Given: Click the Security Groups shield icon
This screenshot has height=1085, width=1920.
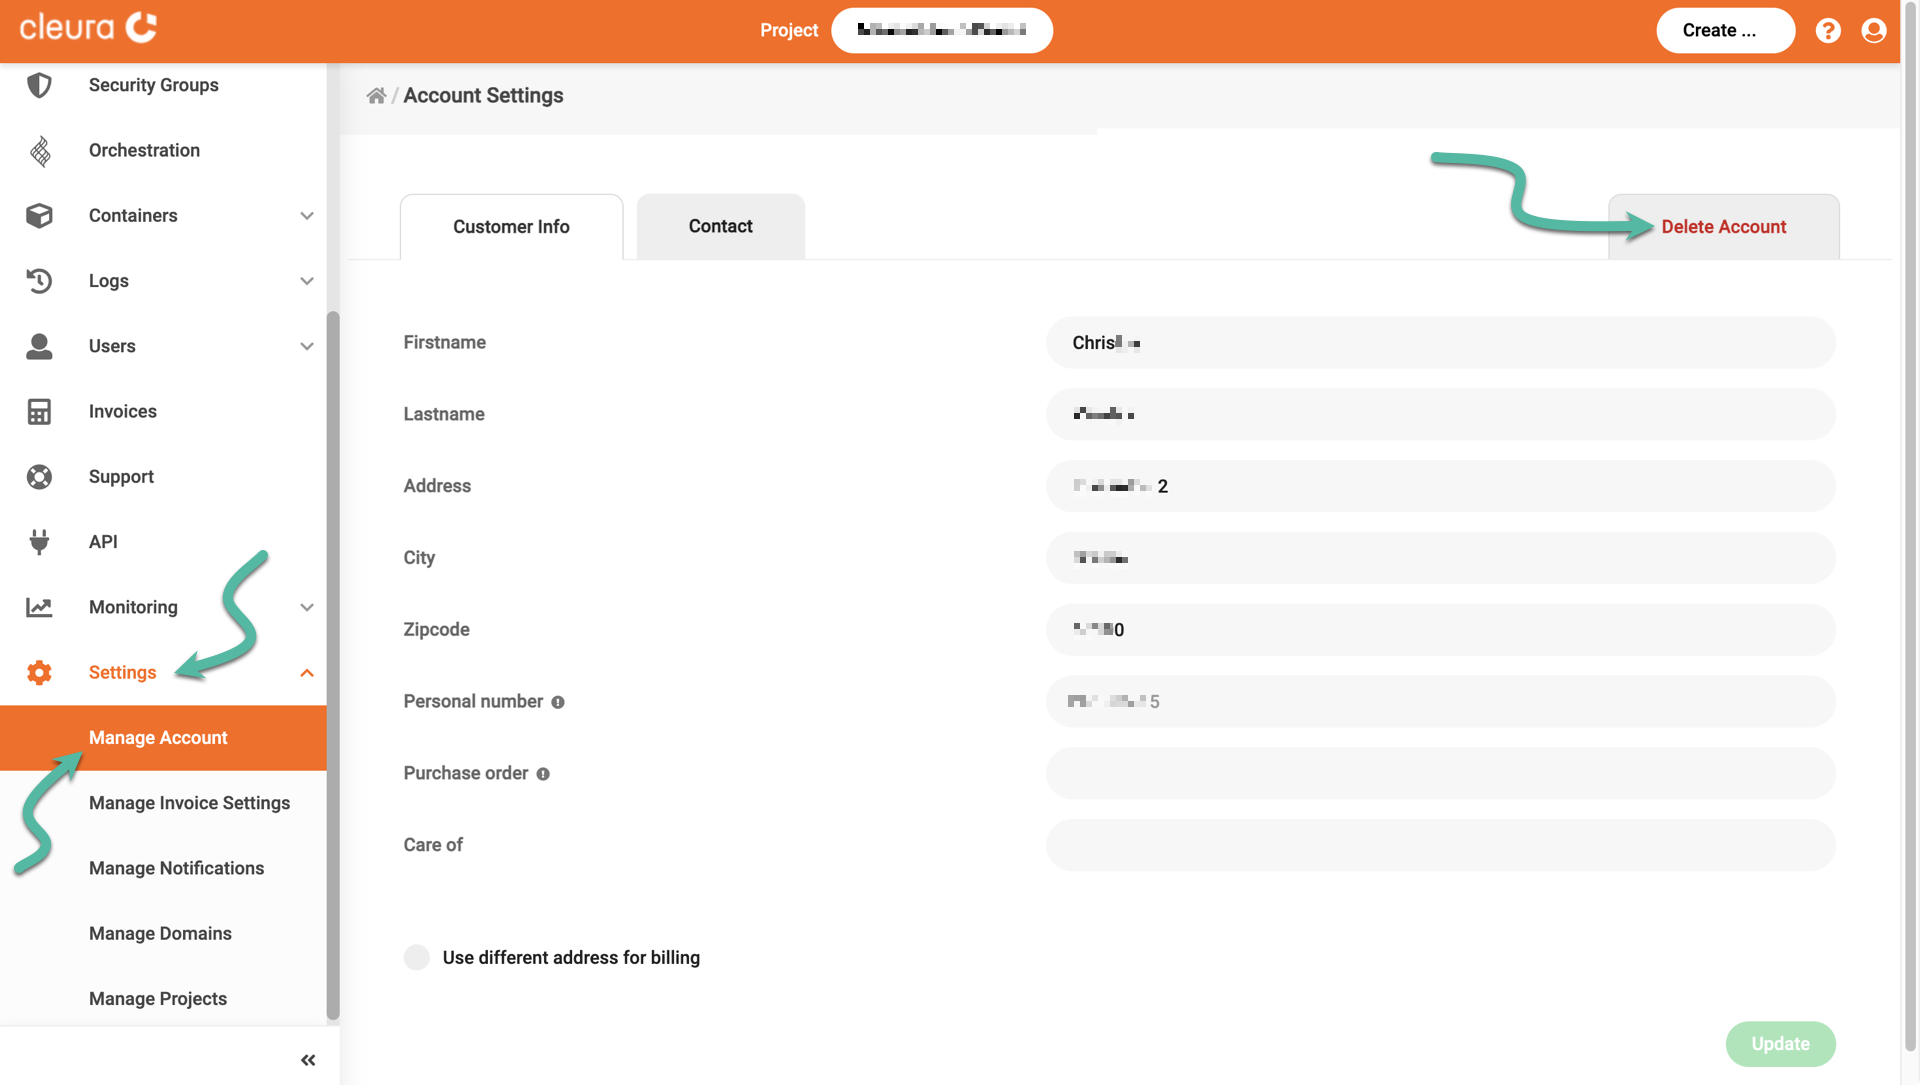Looking at the screenshot, I should (39, 85).
